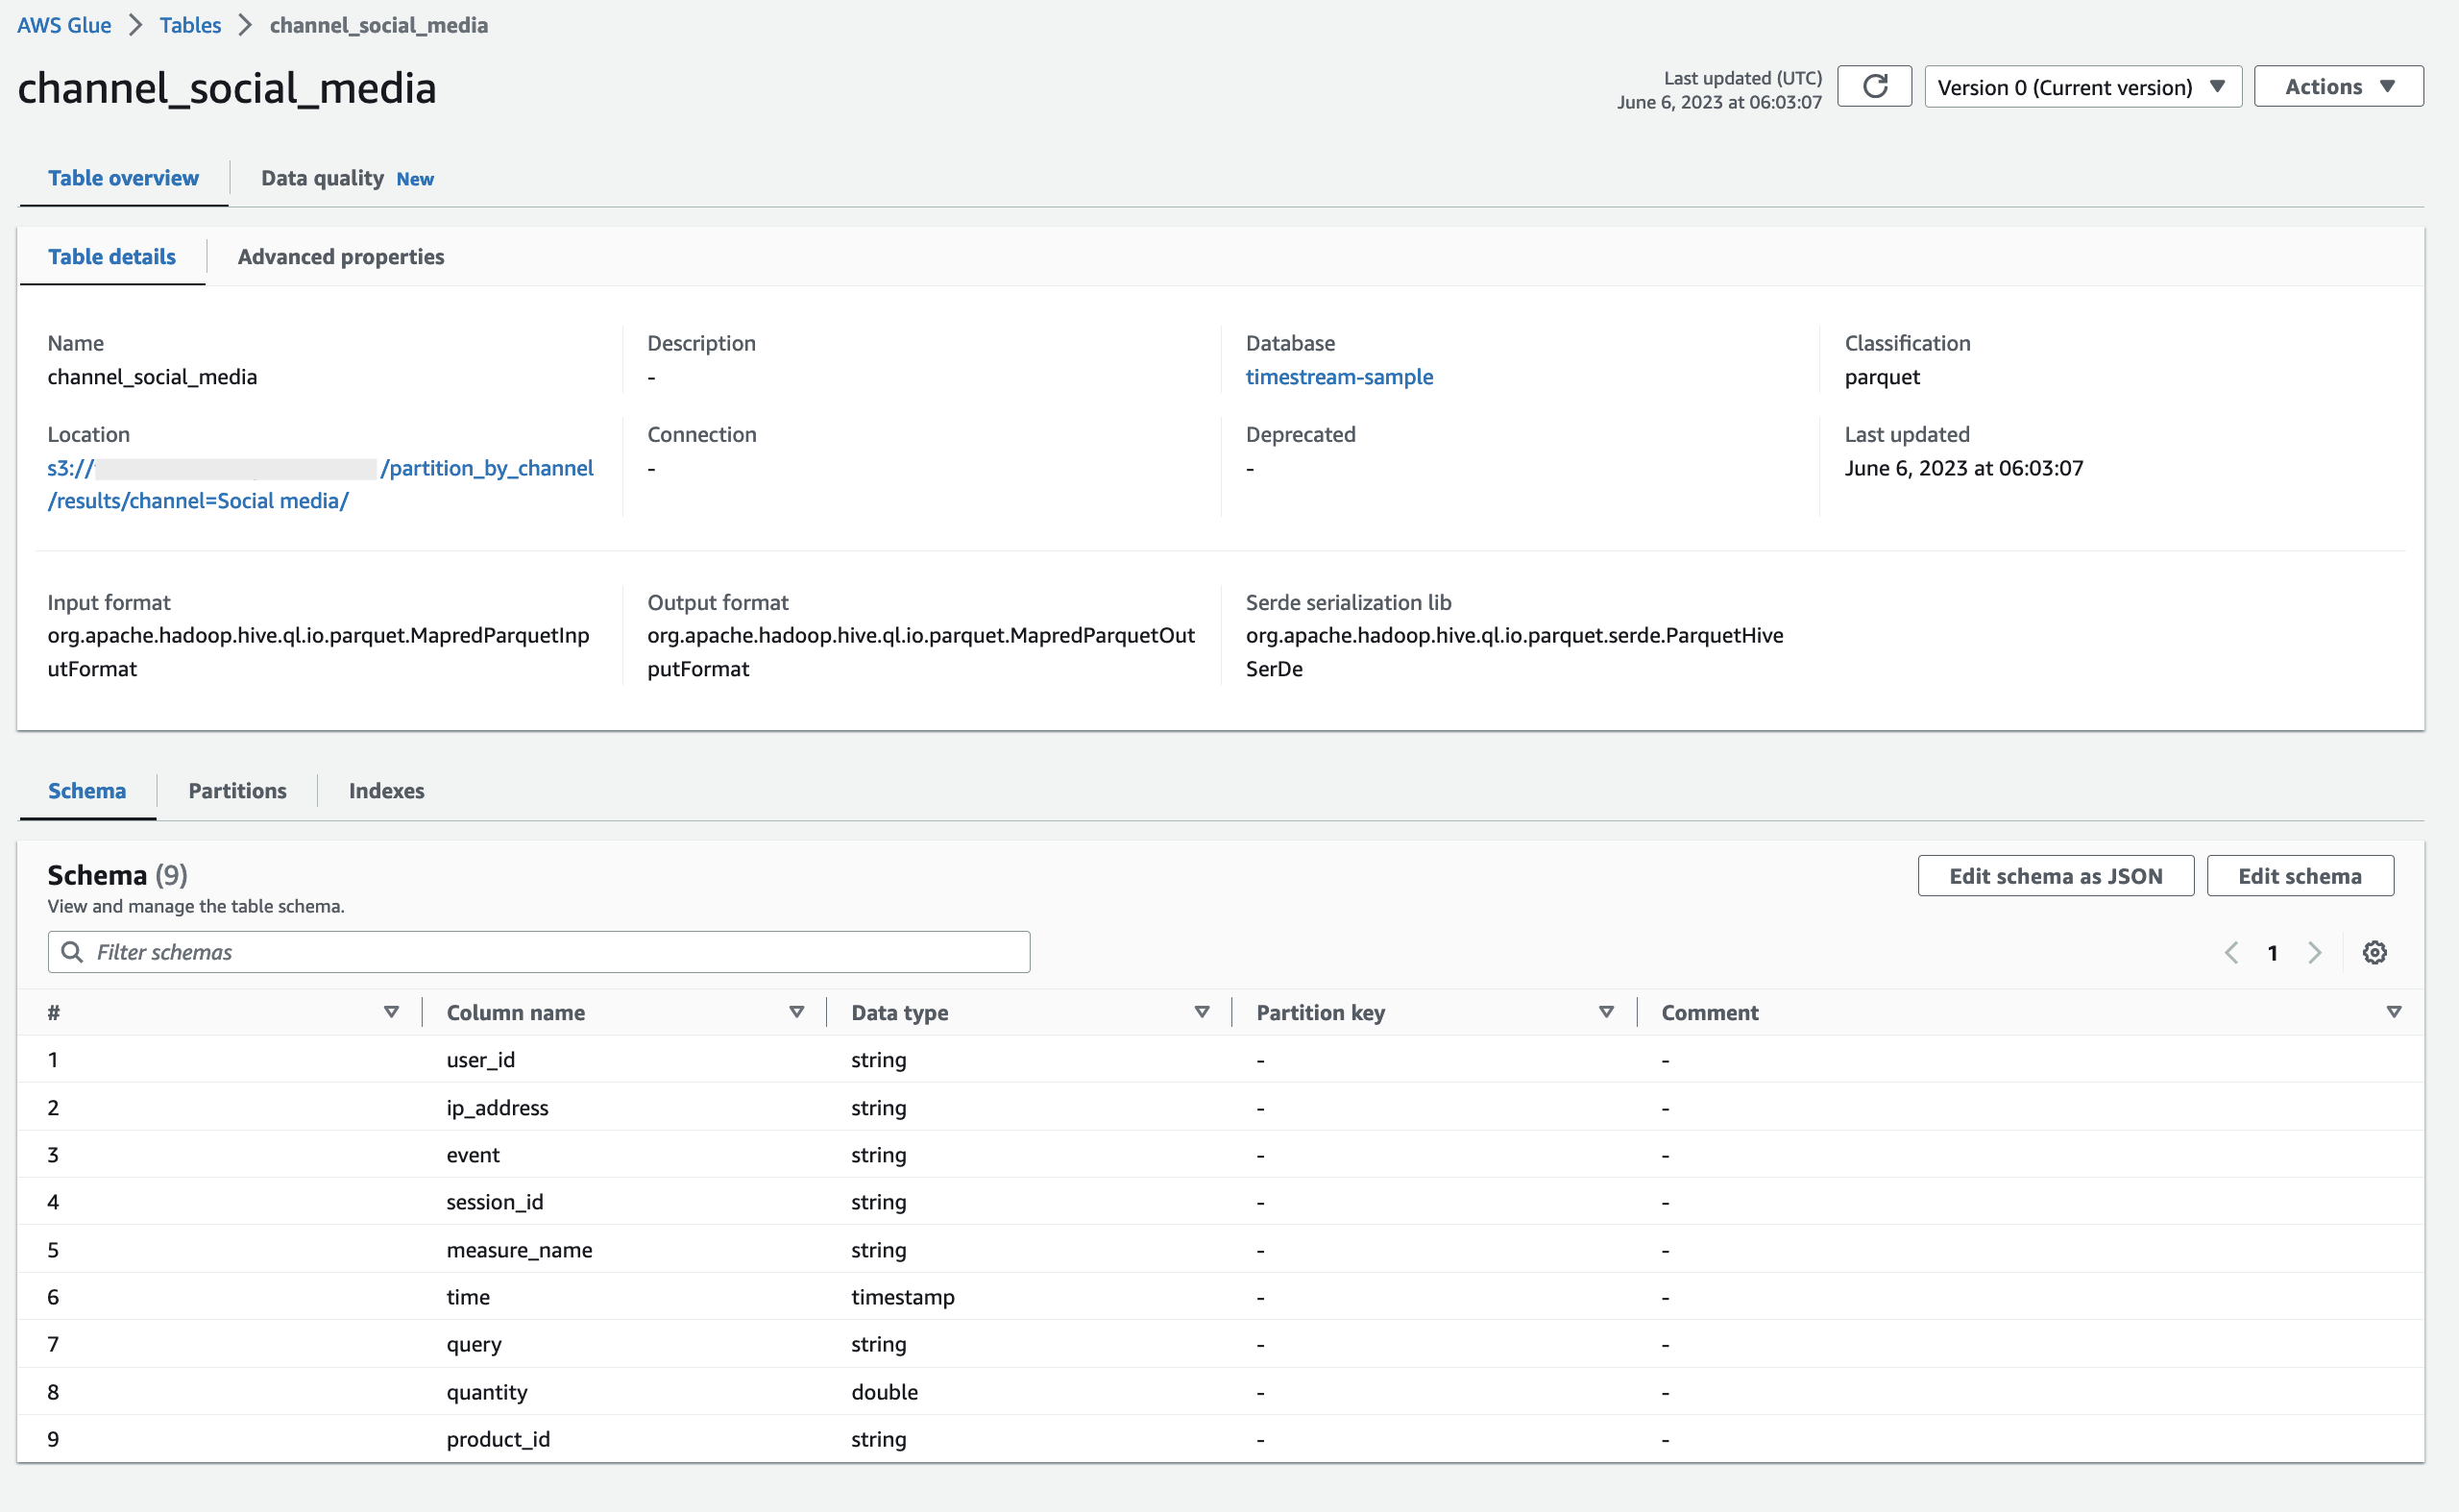Sort by Data type arrow
This screenshot has height=1512, width=2459.
[1201, 1012]
